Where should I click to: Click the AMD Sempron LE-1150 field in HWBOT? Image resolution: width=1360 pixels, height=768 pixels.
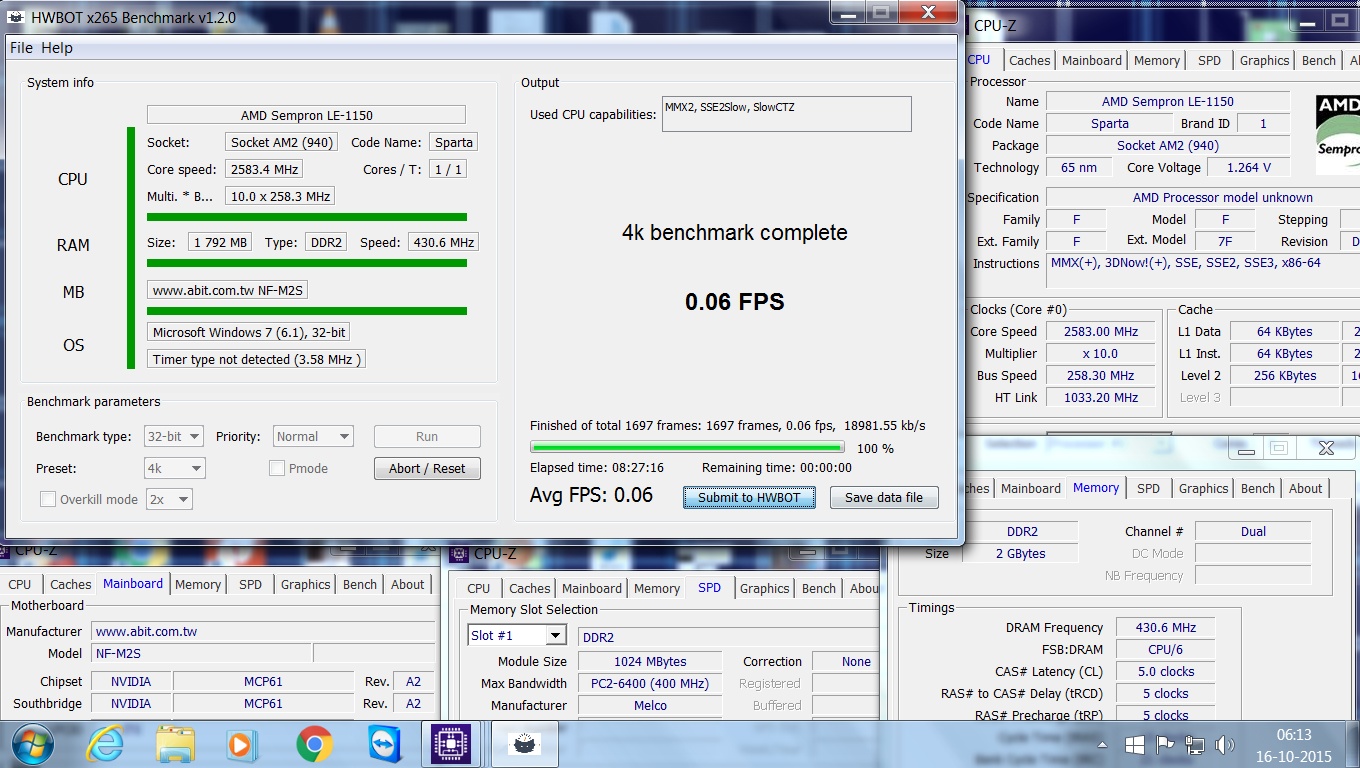pyautogui.click(x=306, y=115)
